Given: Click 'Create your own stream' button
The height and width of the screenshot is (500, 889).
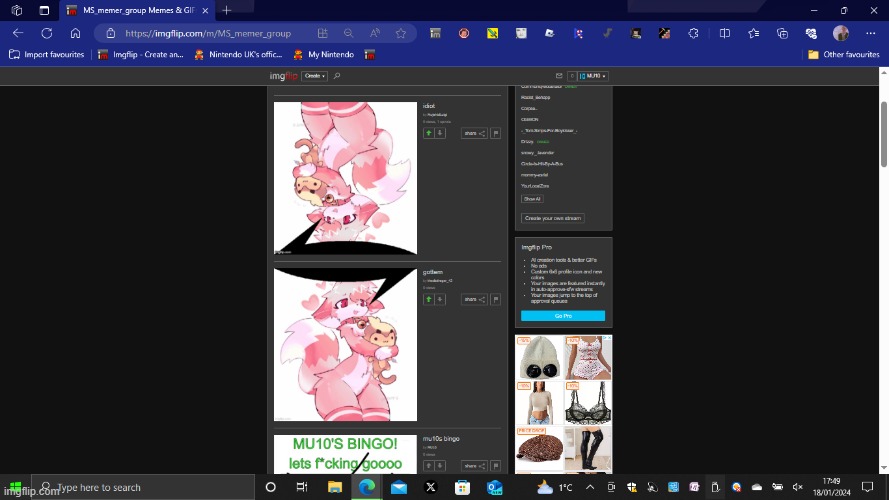Looking at the screenshot, I should [553, 218].
